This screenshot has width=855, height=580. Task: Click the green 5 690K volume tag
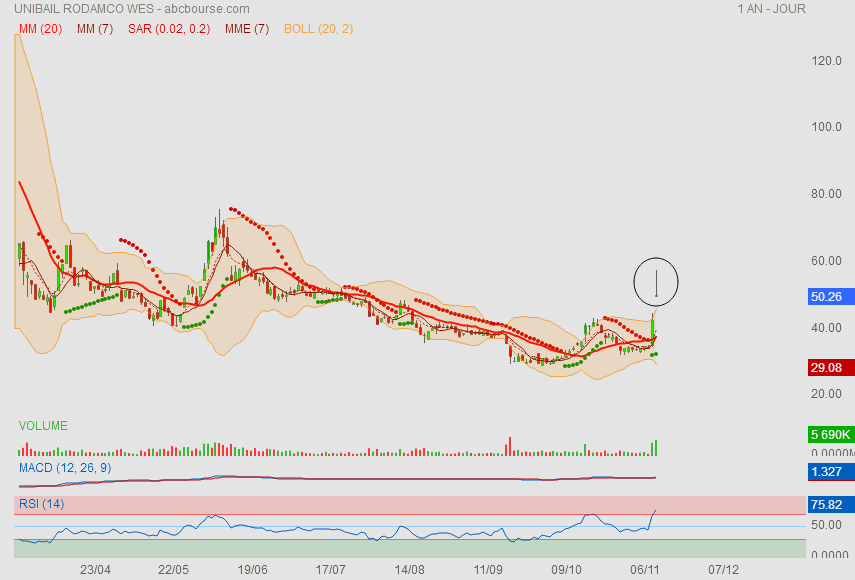(831, 434)
